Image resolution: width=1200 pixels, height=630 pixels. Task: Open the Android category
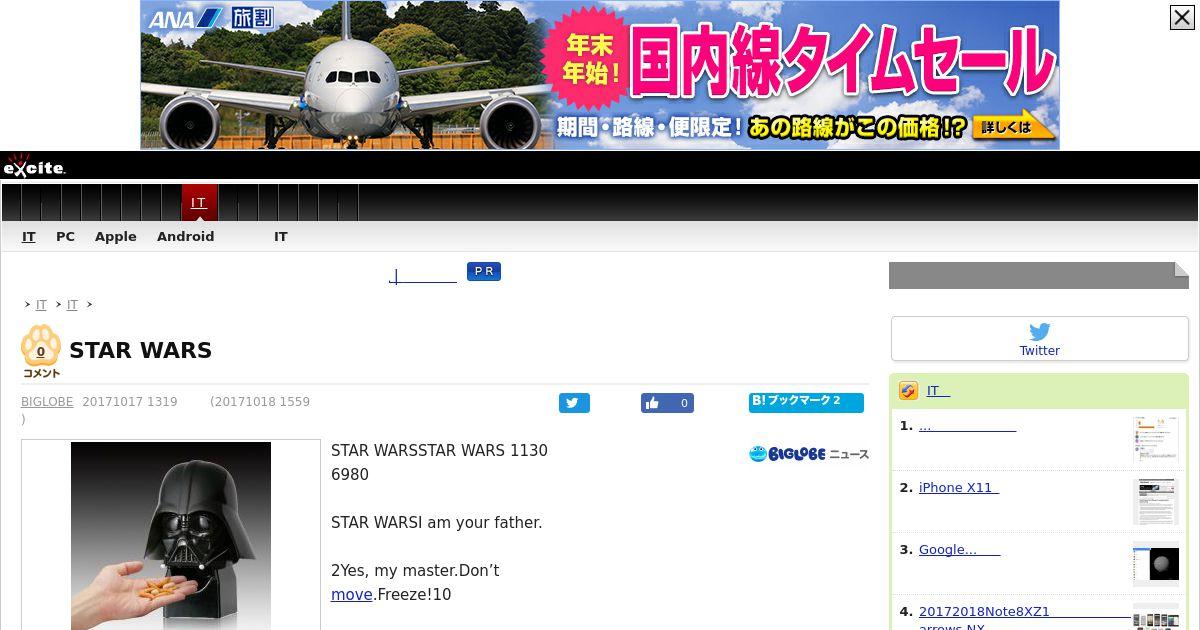tap(185, 237)
